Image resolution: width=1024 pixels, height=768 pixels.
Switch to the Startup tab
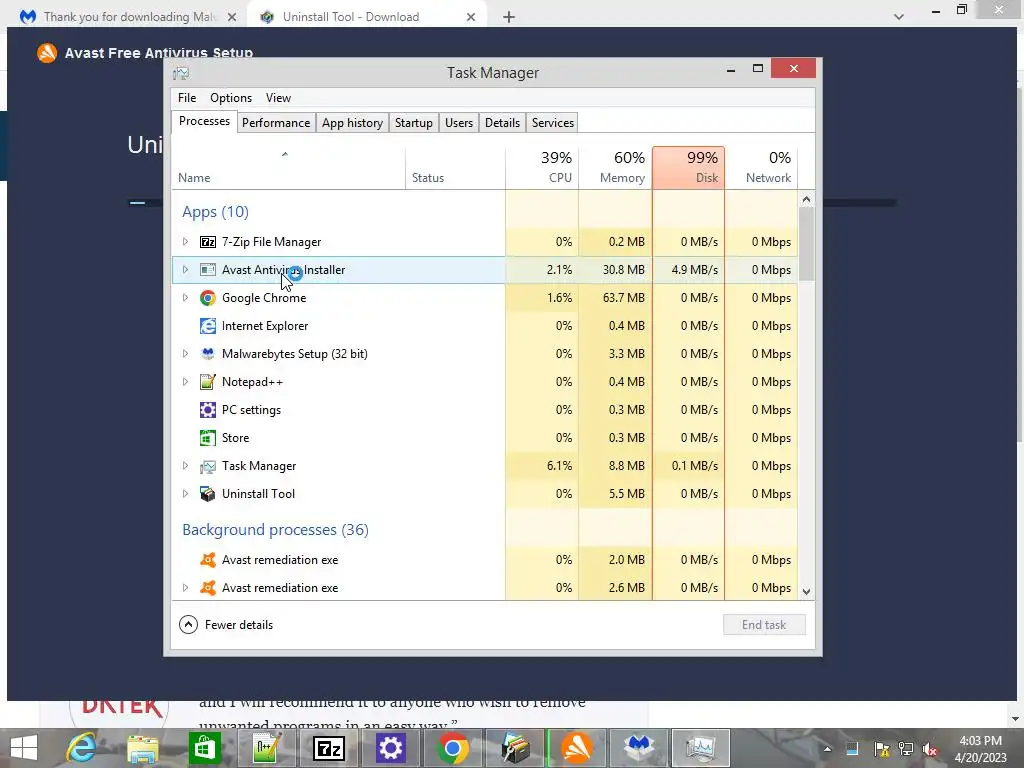[413, 123]
